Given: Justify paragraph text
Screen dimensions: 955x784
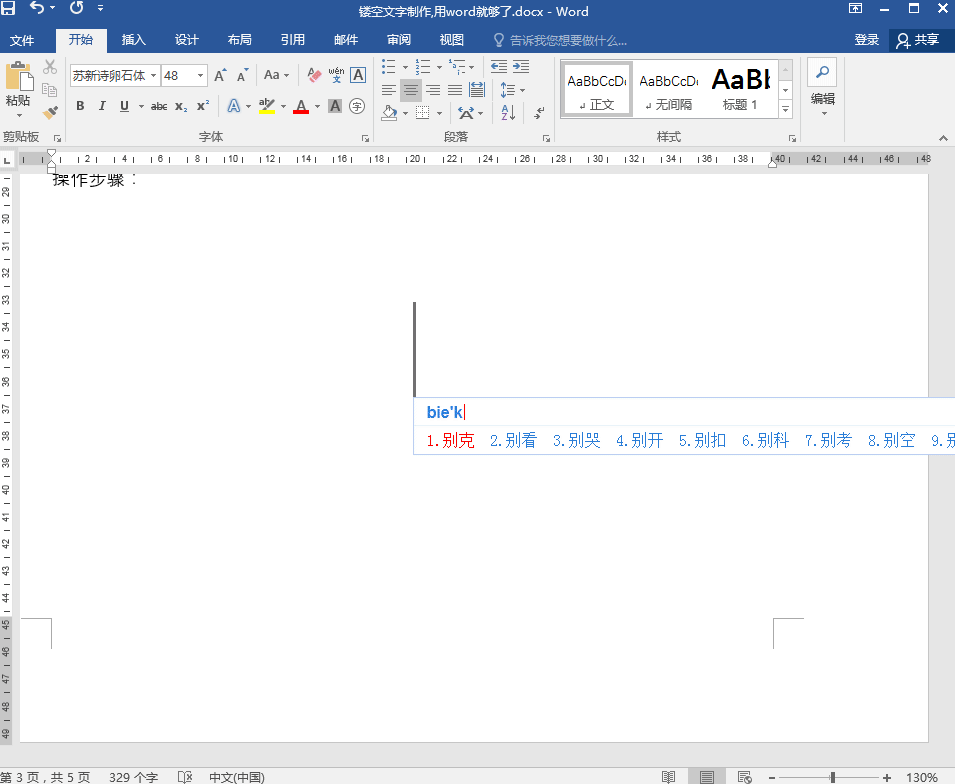Looking at the screenshot, I should click(455, 90).
